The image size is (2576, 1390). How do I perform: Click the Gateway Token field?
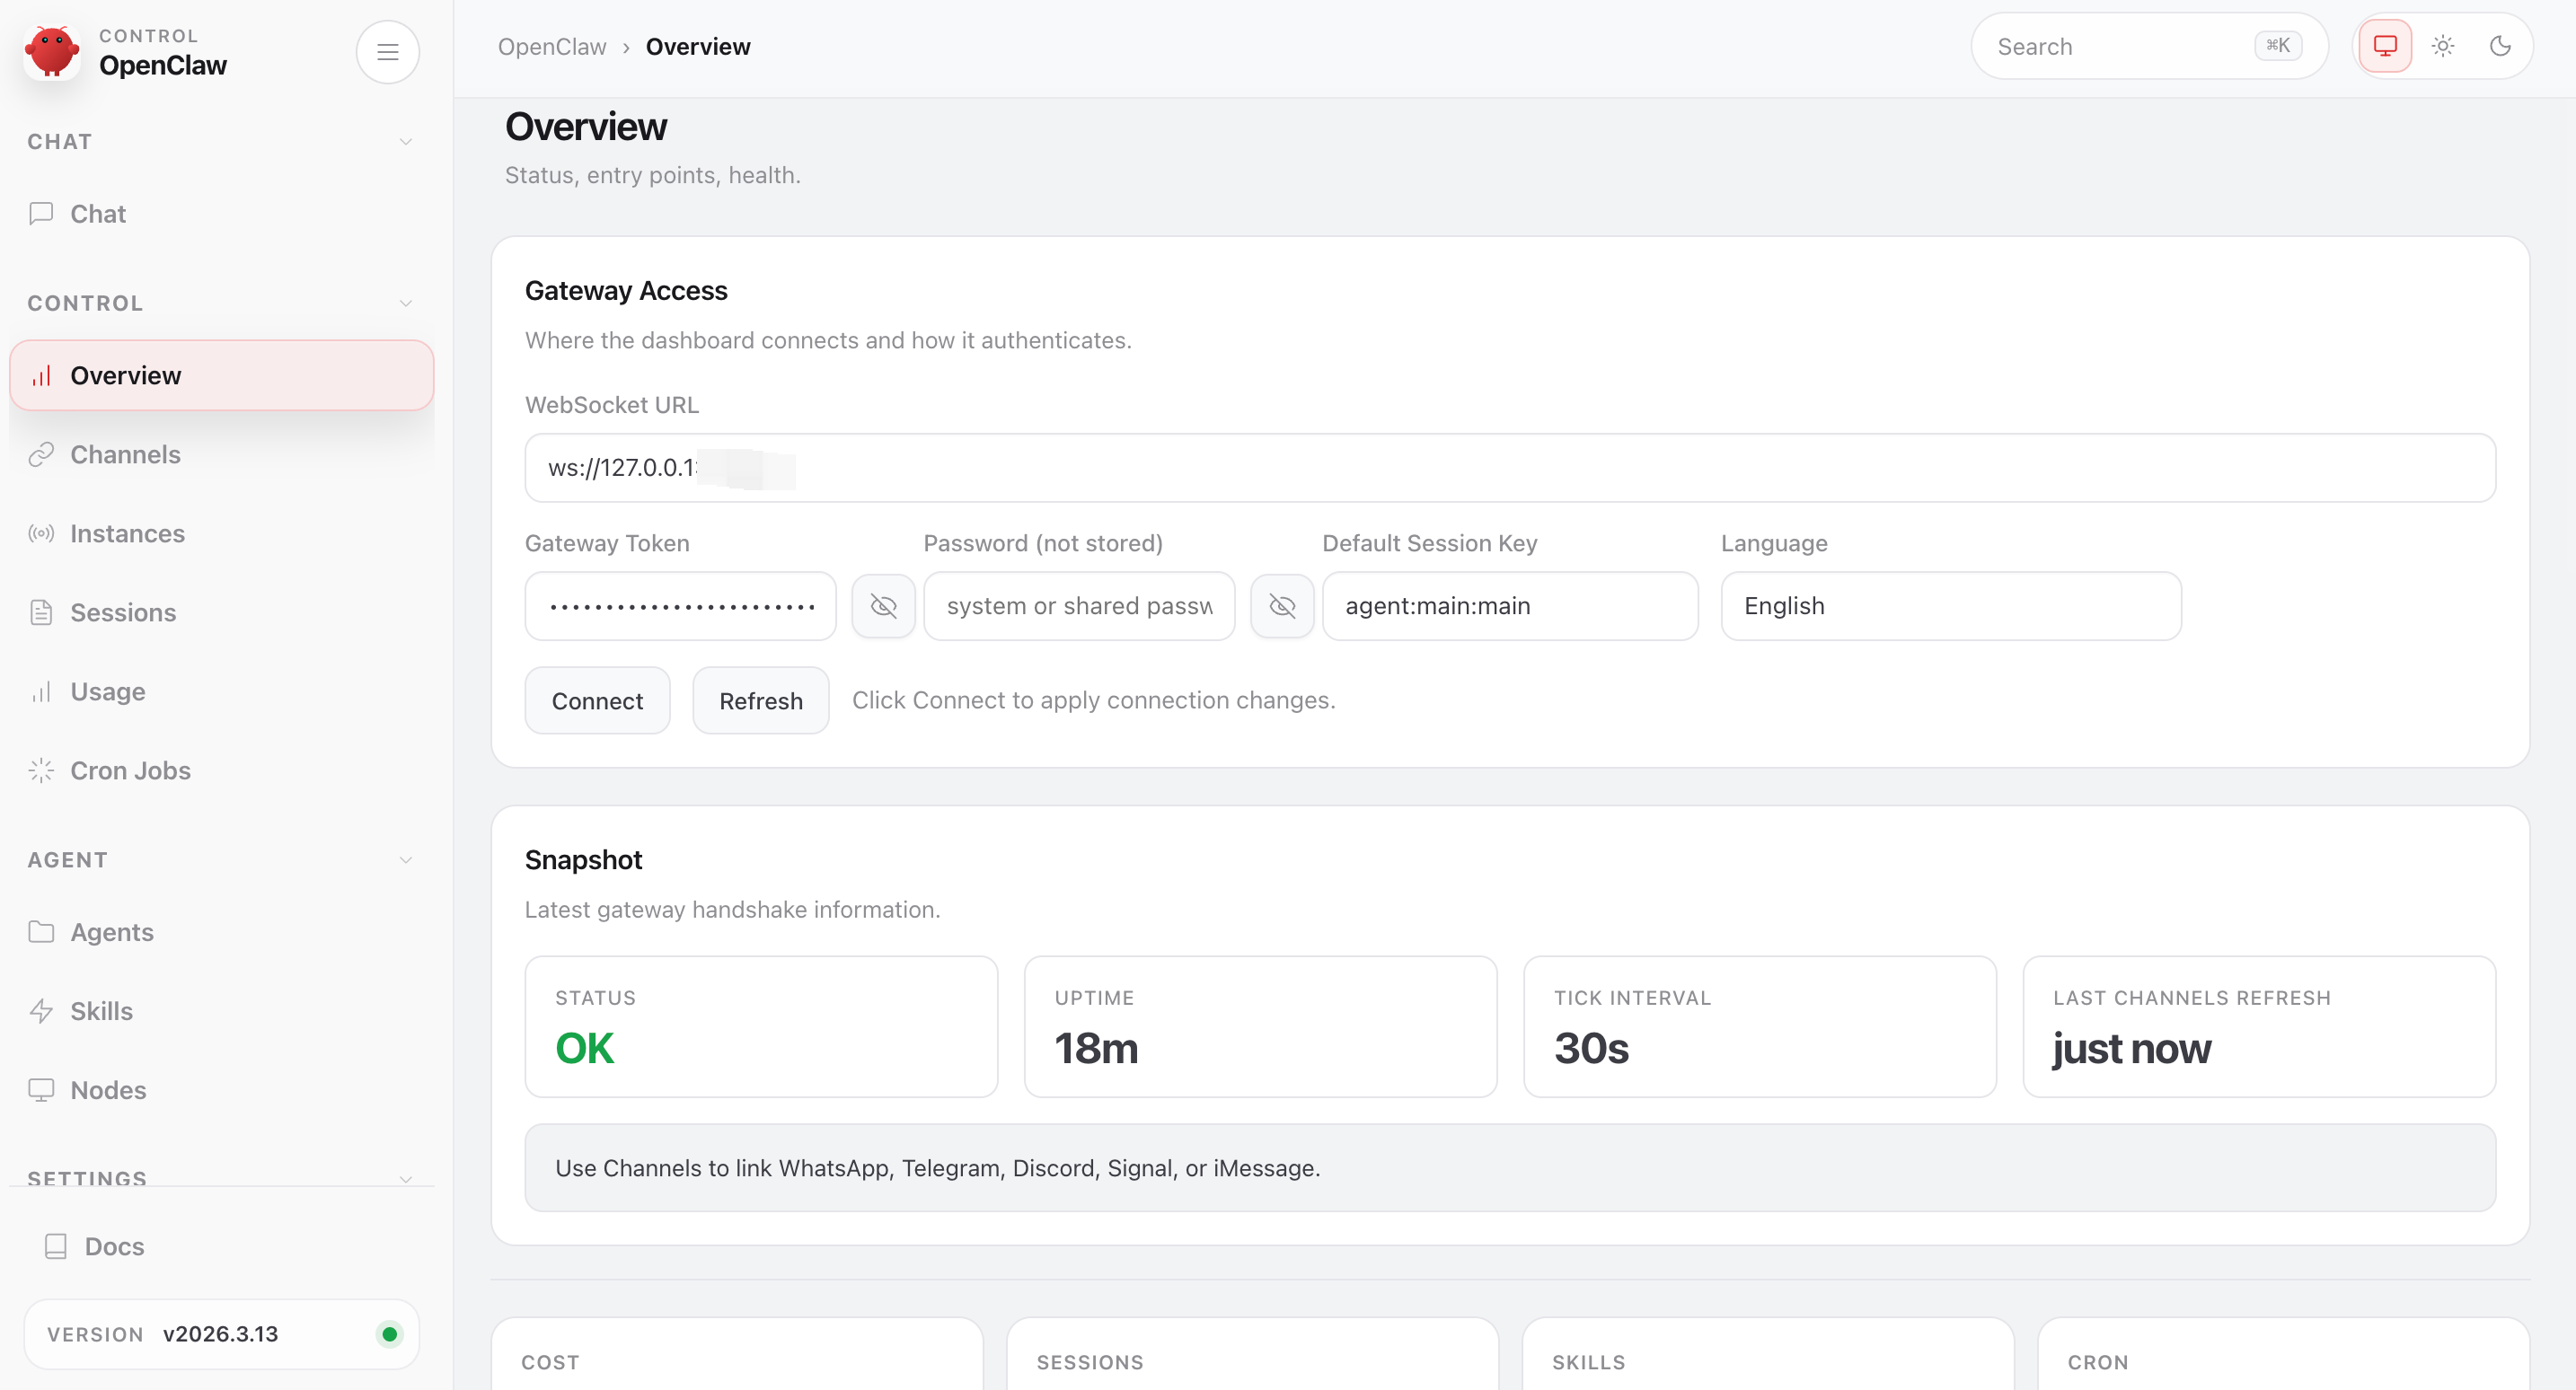680,606
